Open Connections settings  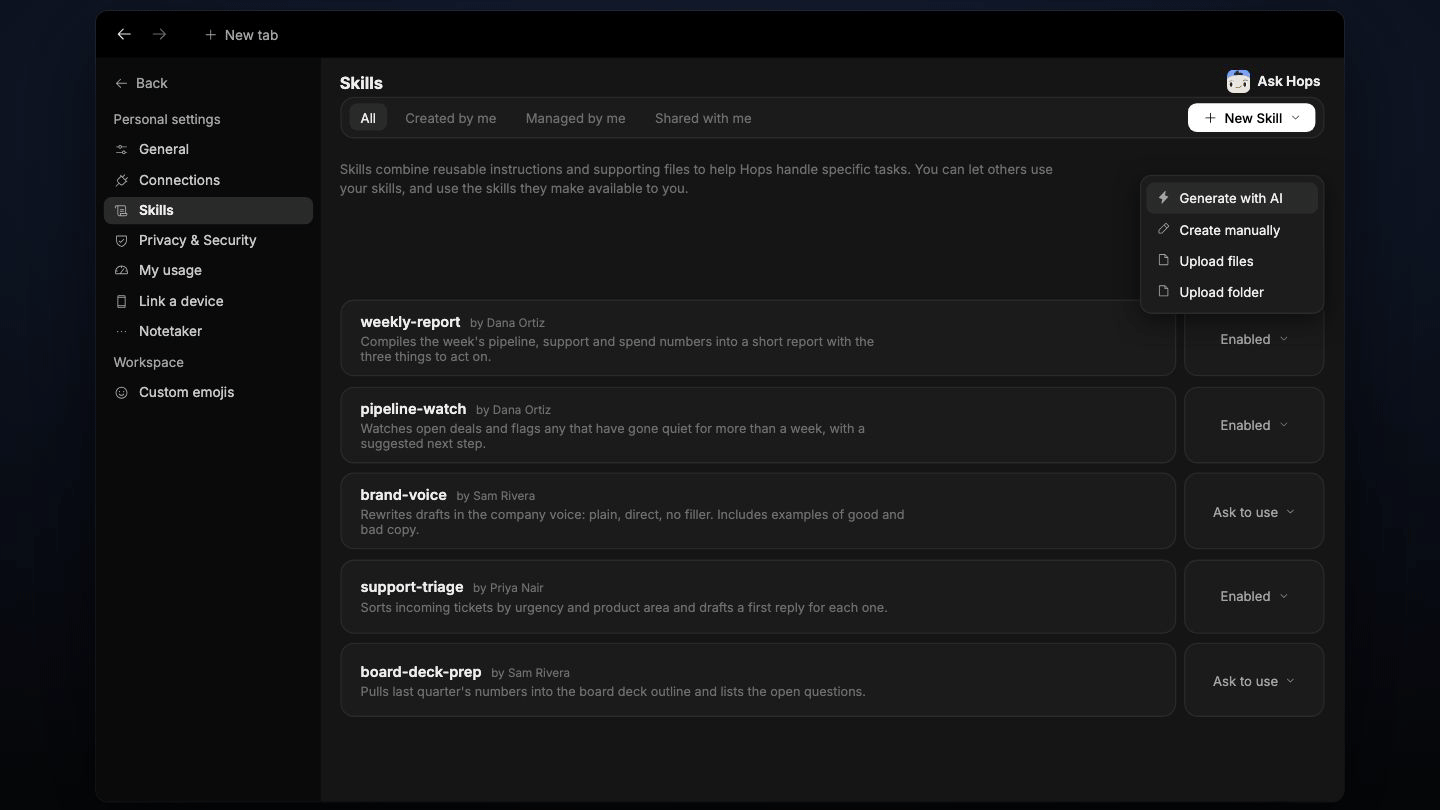pyautogui.click(x=208, y=180)
